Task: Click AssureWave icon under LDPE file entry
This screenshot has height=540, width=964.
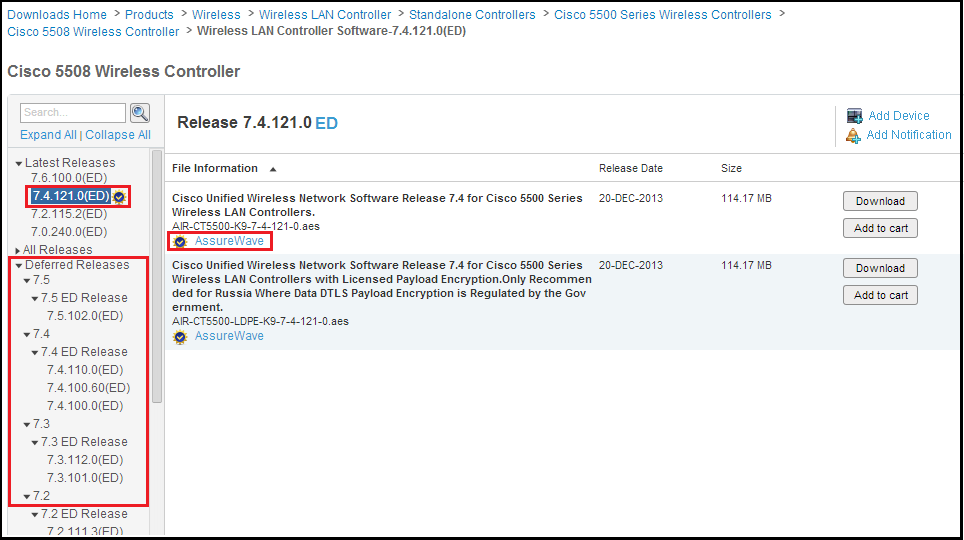Action: pos(180,337)
